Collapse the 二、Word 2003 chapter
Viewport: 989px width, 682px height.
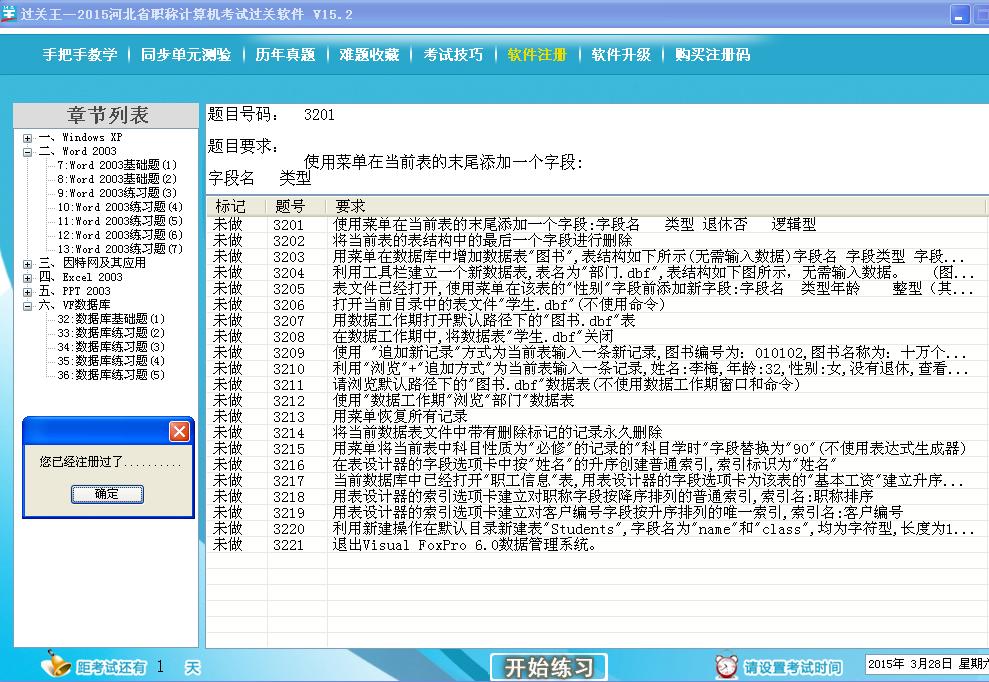27,152
